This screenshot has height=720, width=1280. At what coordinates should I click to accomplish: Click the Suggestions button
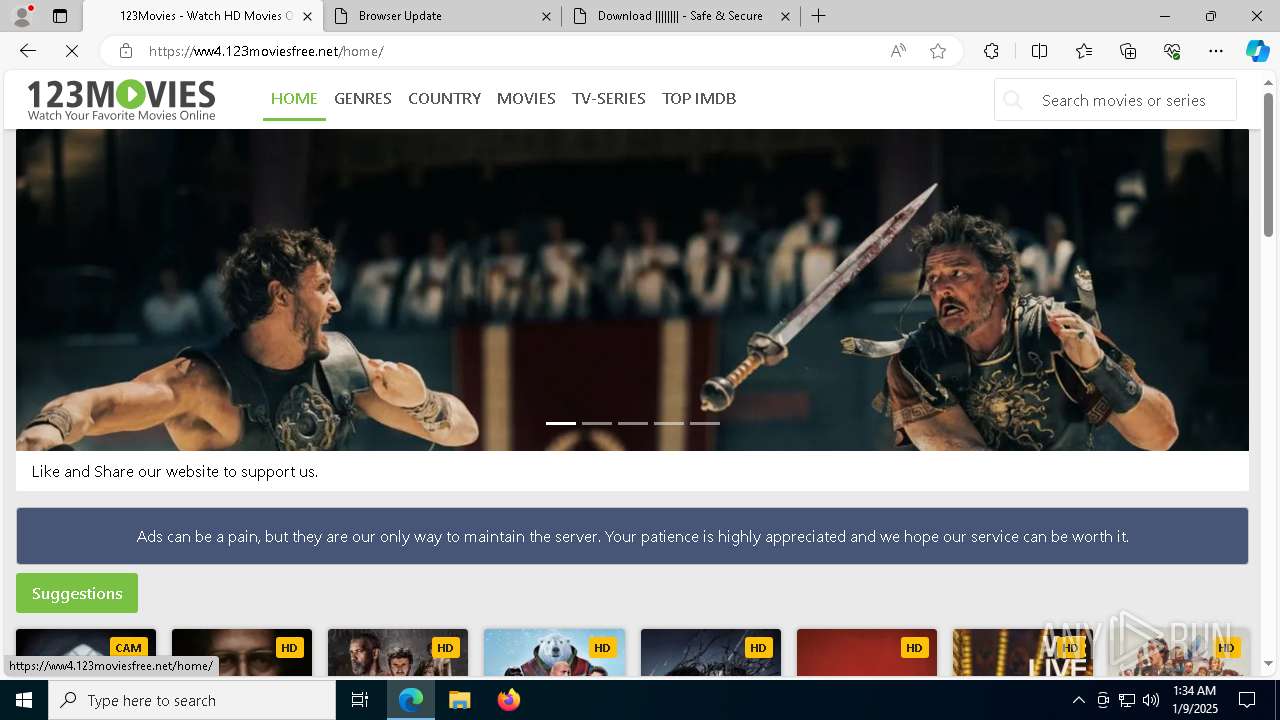(x=77, y=593)
